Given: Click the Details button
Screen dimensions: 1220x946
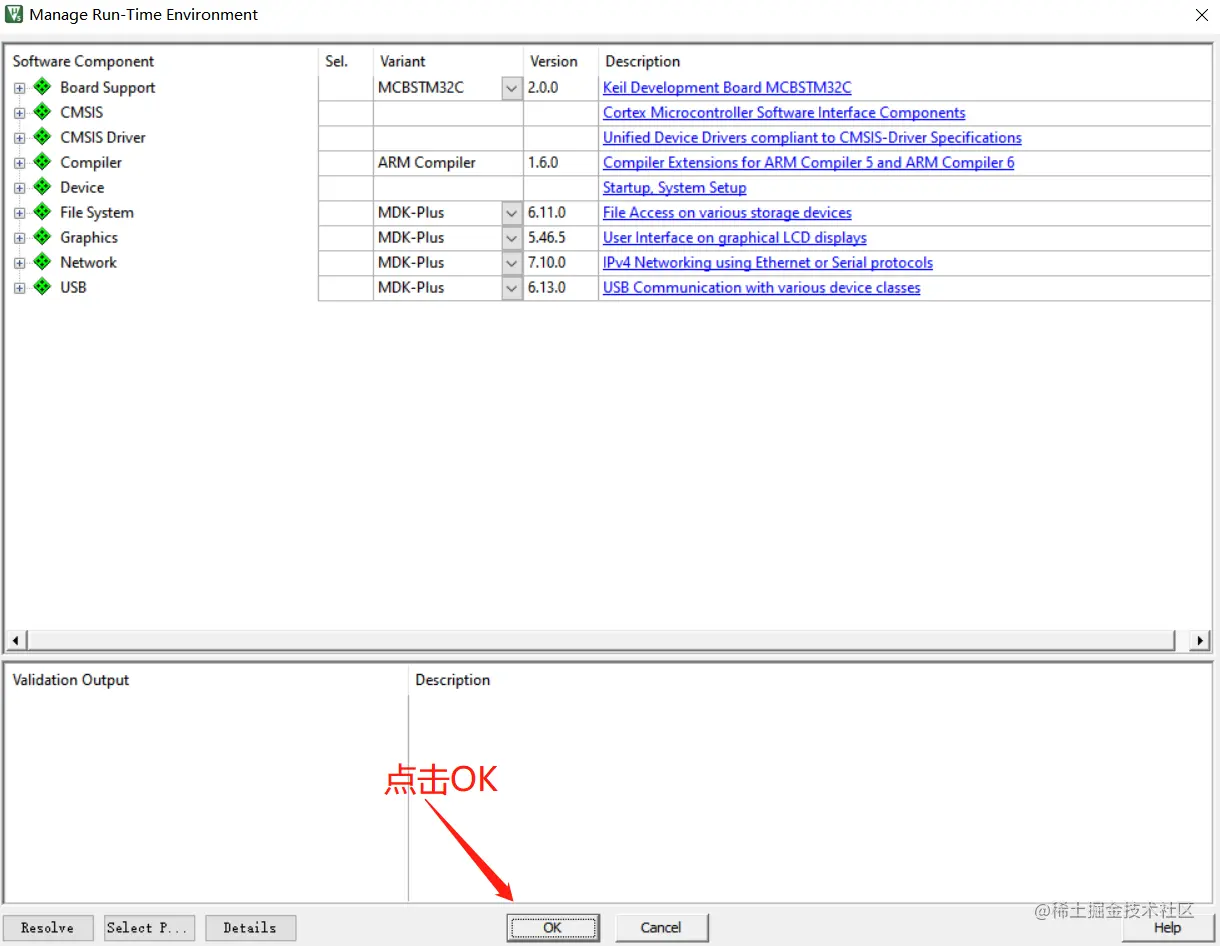Looking at the screenshot, I should click(250, 928).
